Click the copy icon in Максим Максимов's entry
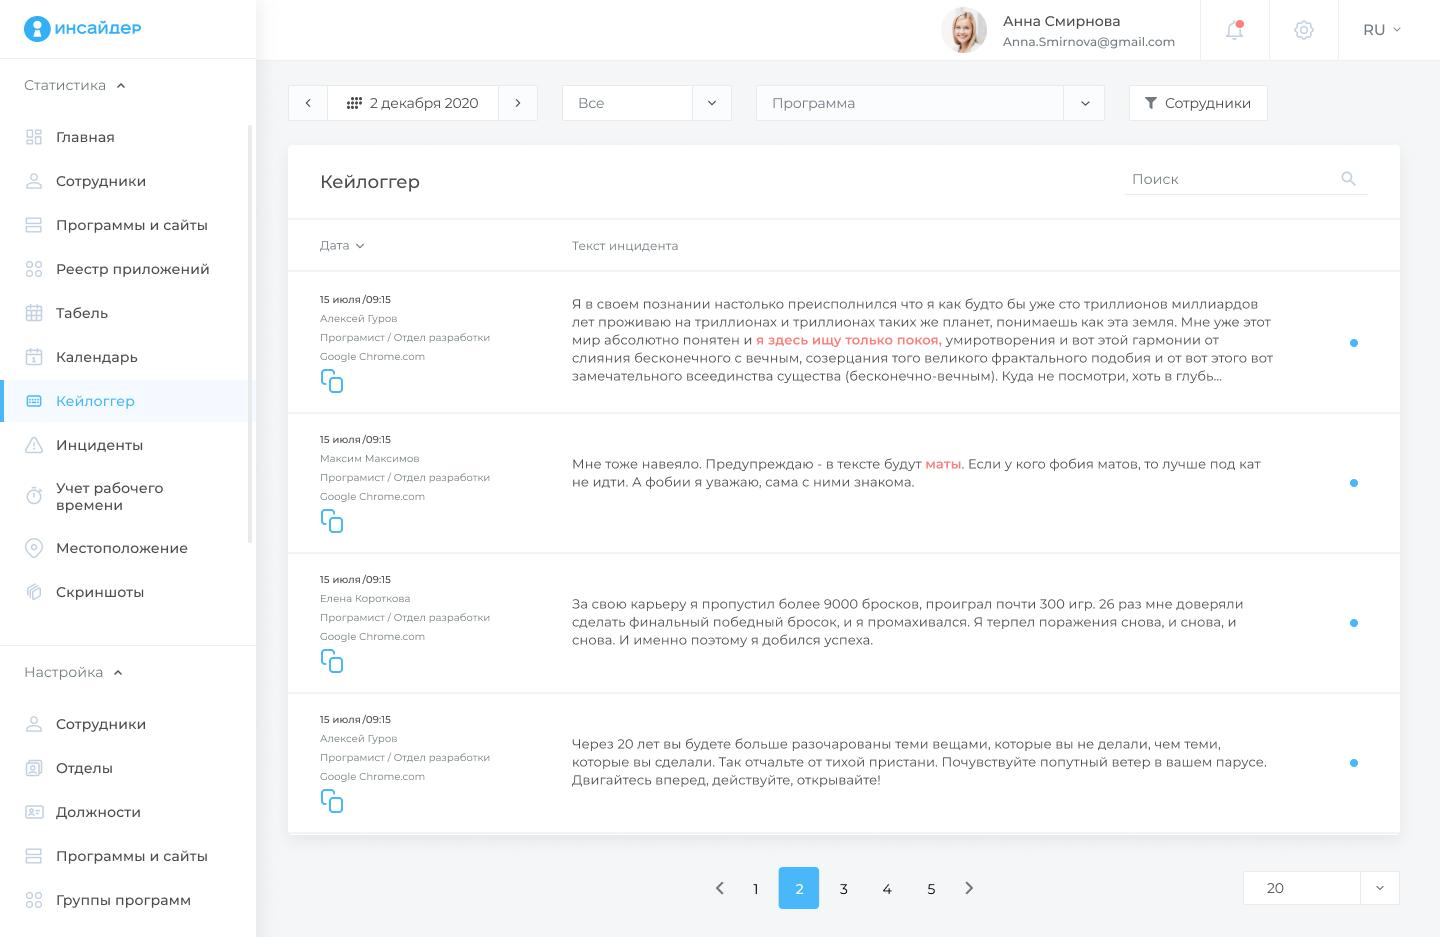 332,521
